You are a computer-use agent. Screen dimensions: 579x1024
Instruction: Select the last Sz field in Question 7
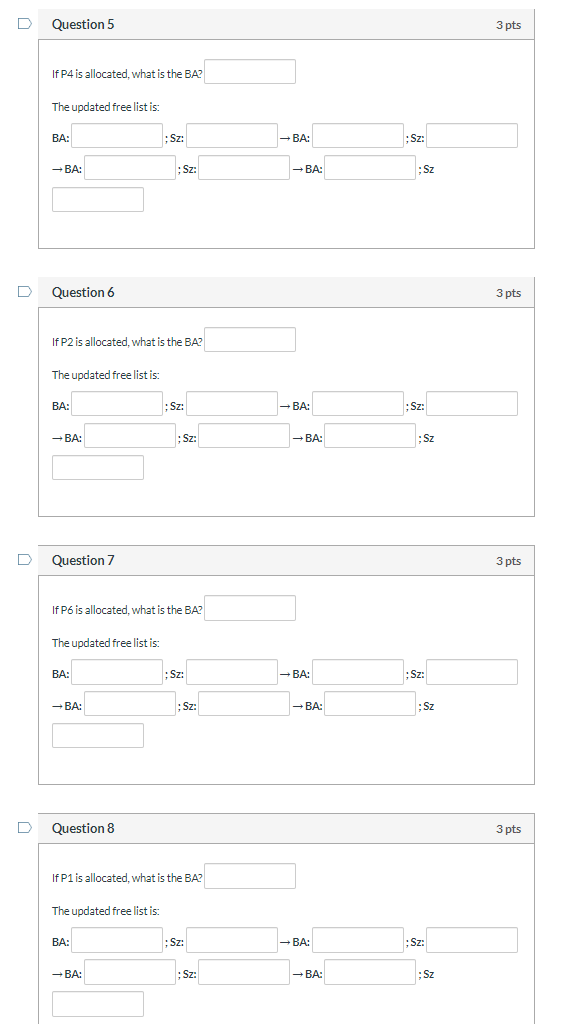coord(98,735)
